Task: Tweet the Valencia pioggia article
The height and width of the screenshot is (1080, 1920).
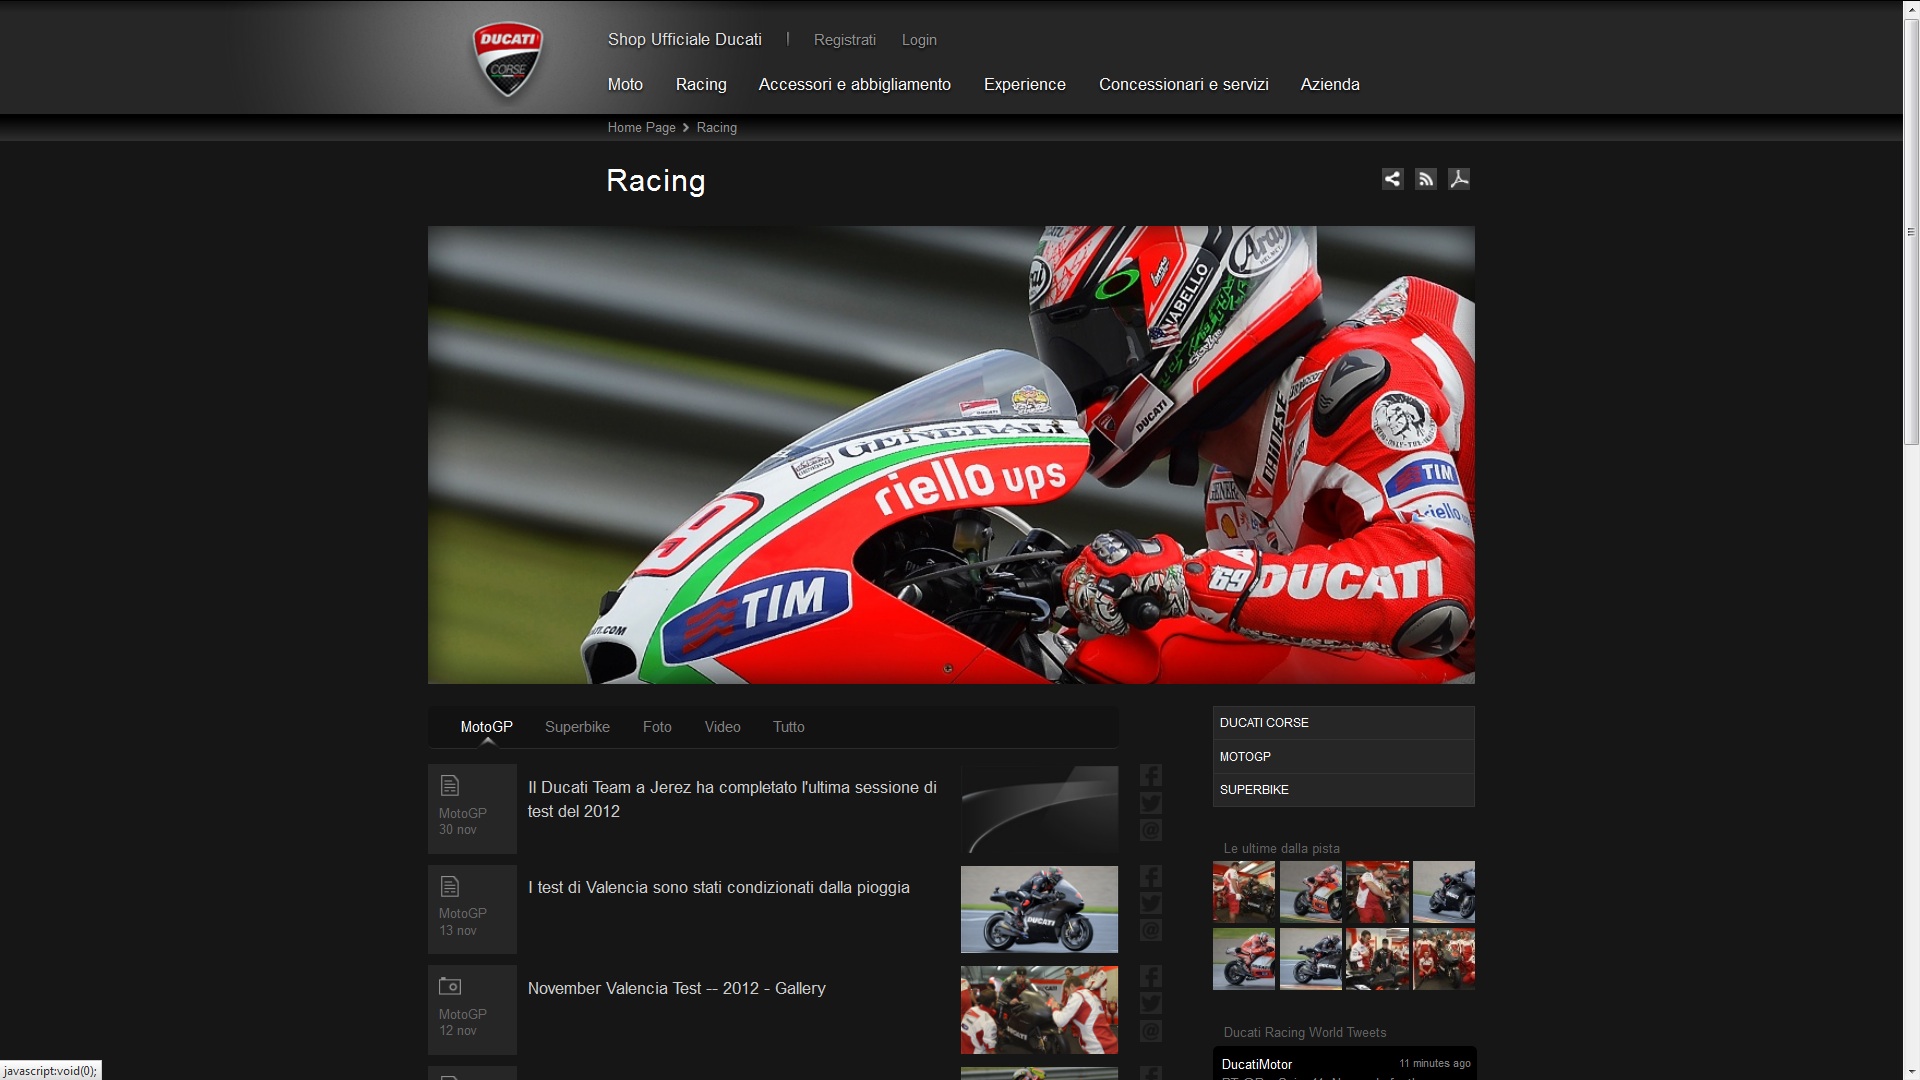Action: click(x=1151, y=903)
